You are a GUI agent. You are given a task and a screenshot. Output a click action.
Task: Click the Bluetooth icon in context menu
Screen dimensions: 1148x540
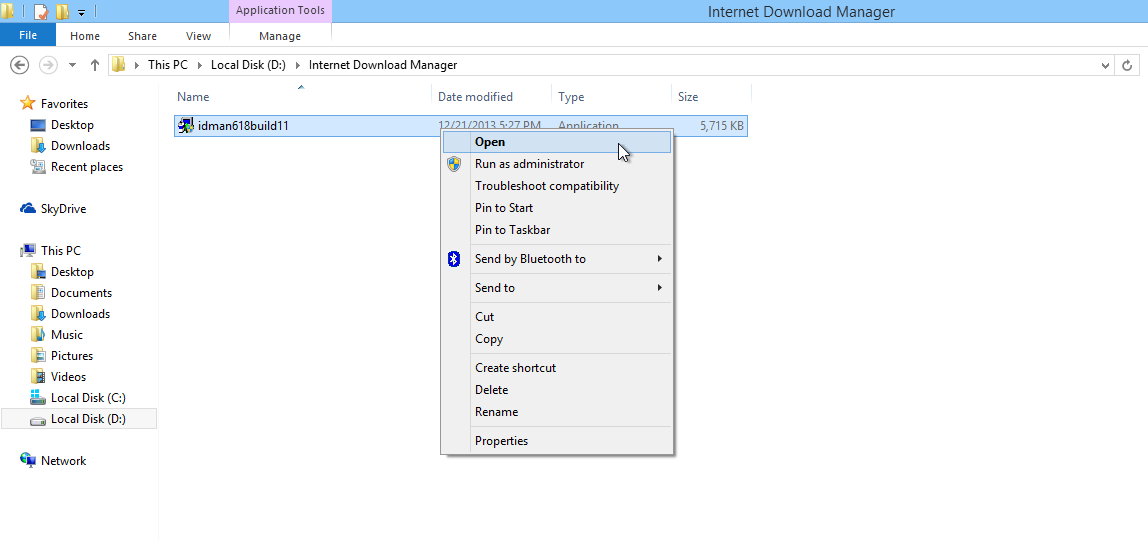pyautogui.click(x=454, y=259)
